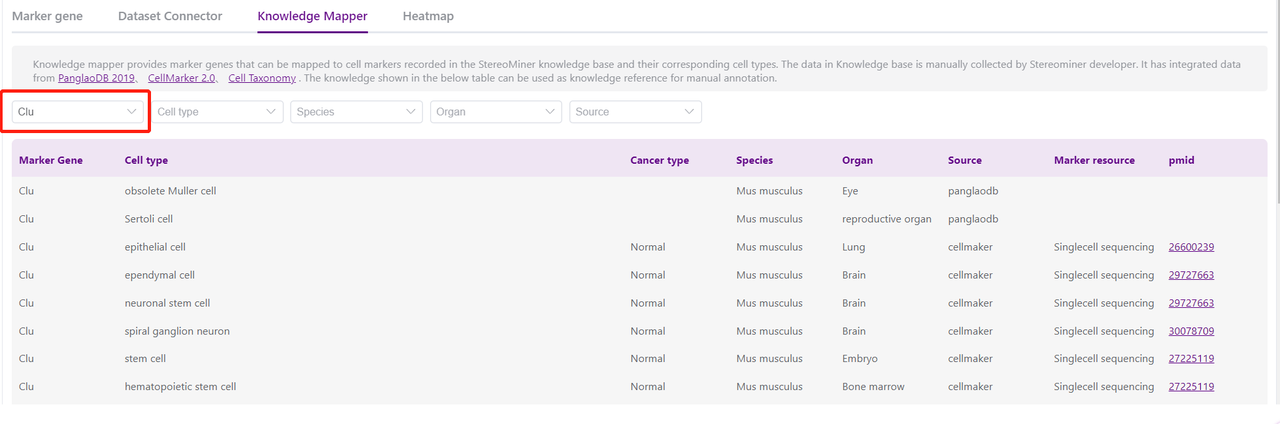Open the PanglaoDB 2019 link
Screen dimensions: 1280x424
click(x=98, y=78)
